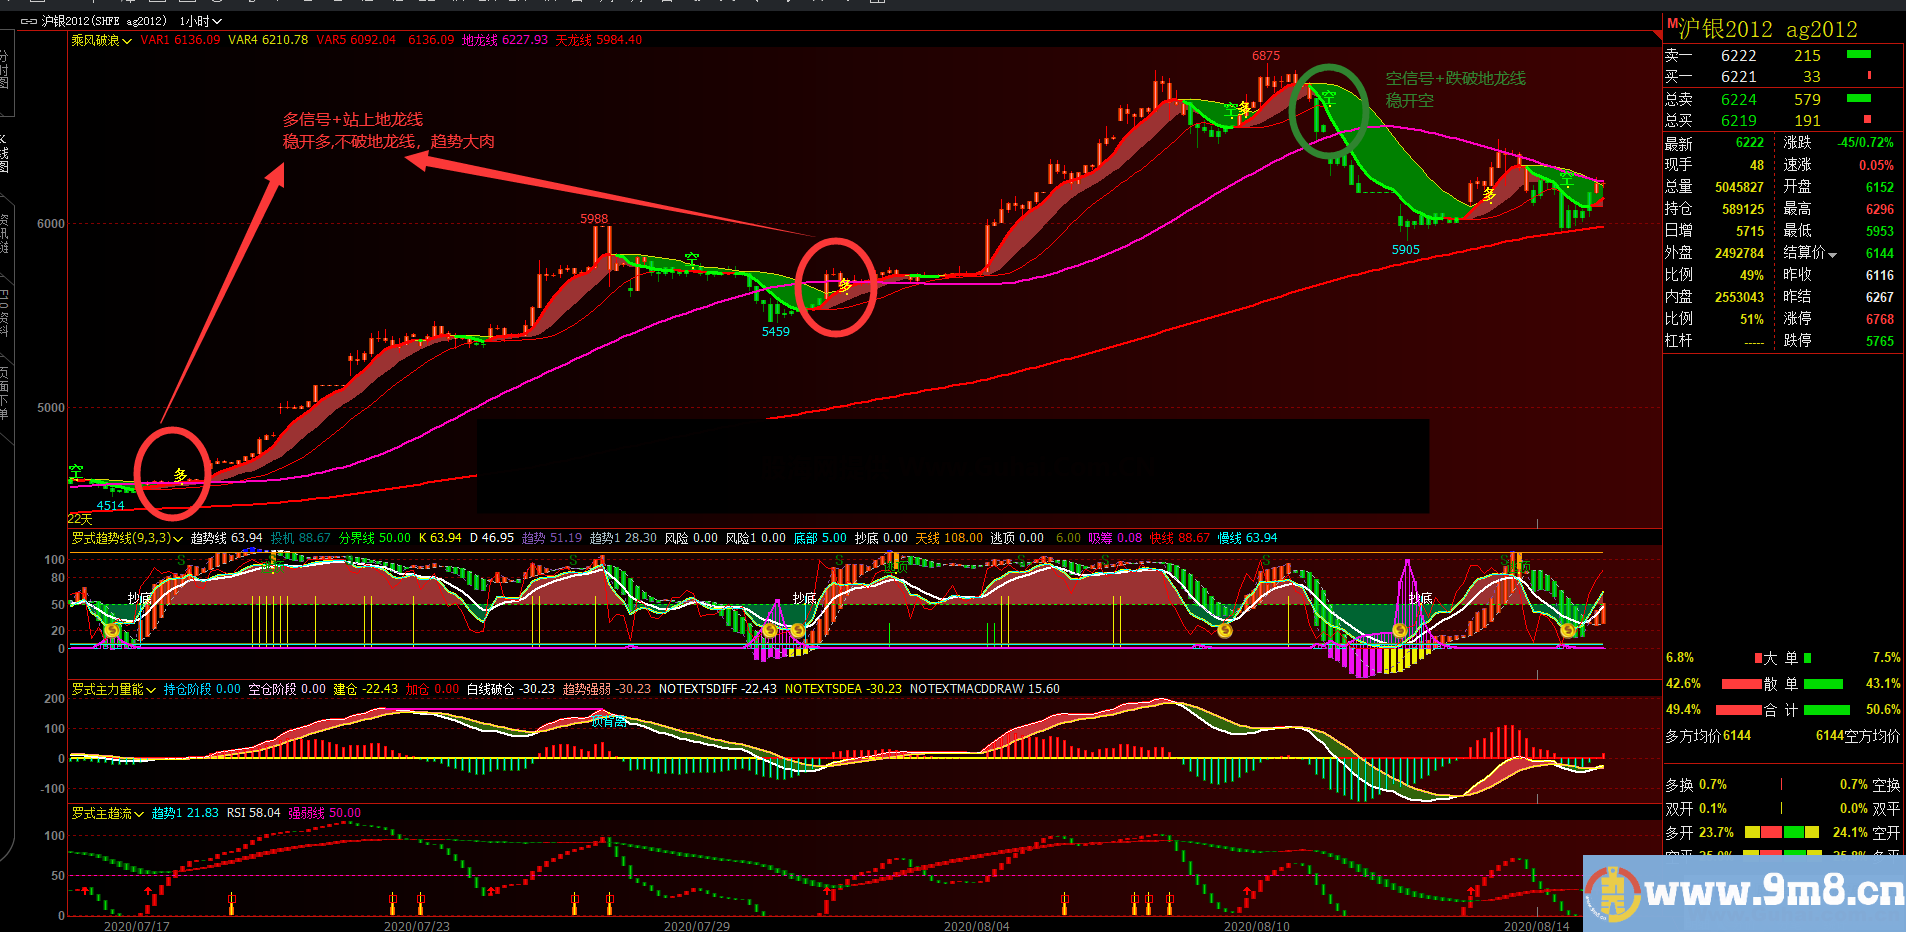The height and width of the screenshot is (932, 1906).
Task: Click the green 合计 sell bar
Action: 1827,710
